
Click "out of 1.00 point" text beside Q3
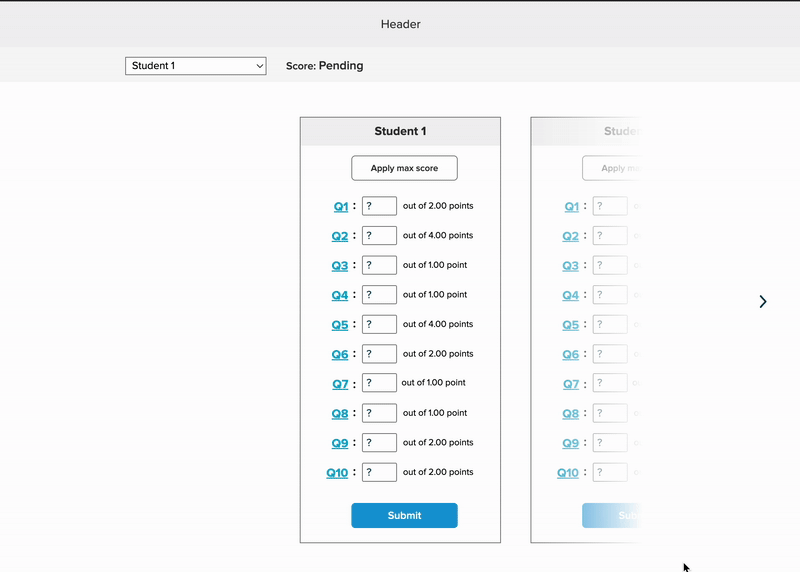tap(435, 265)
